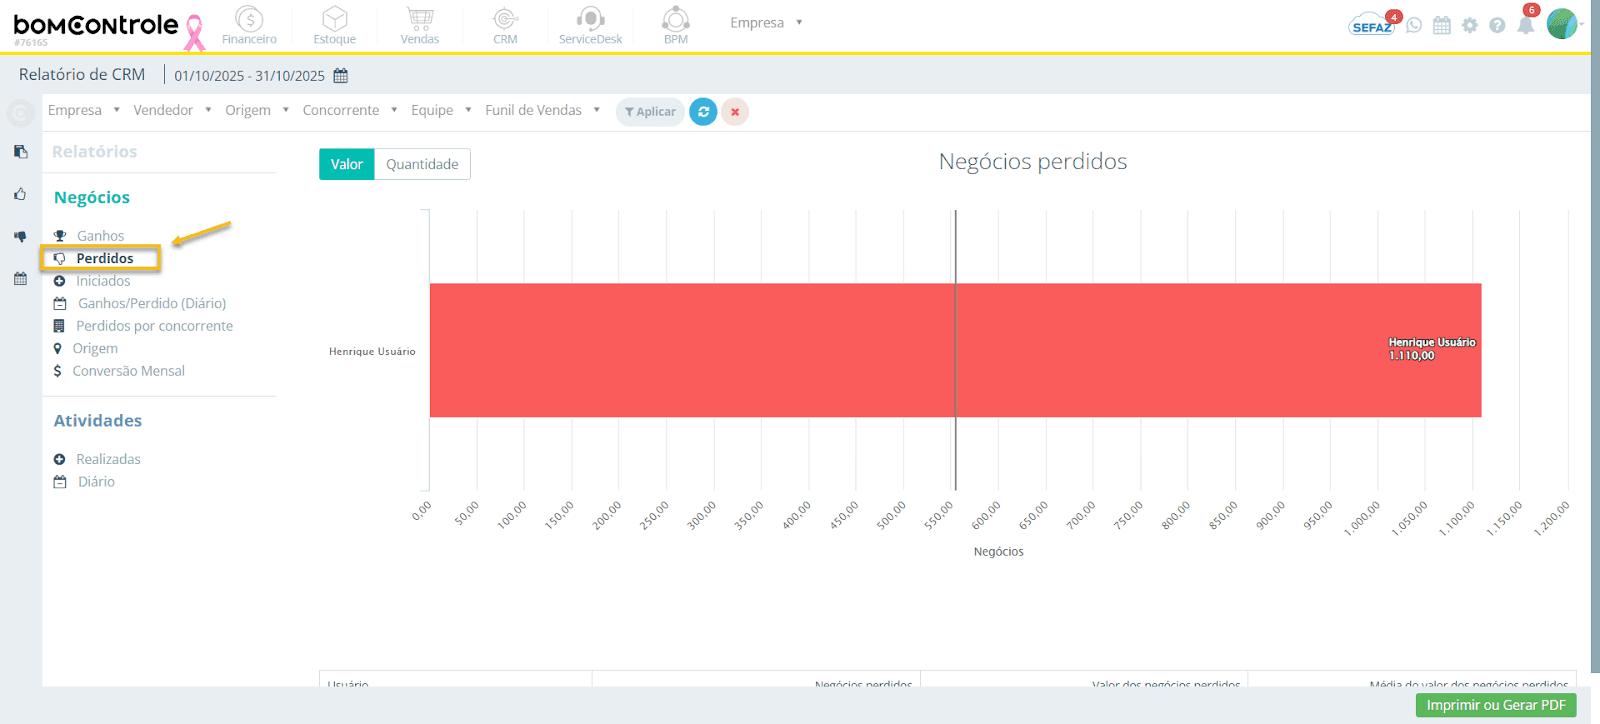This screenshot has width=1600, height=724.
Task: Select Perdidos por concorrente report
Action: coord(154,326)
